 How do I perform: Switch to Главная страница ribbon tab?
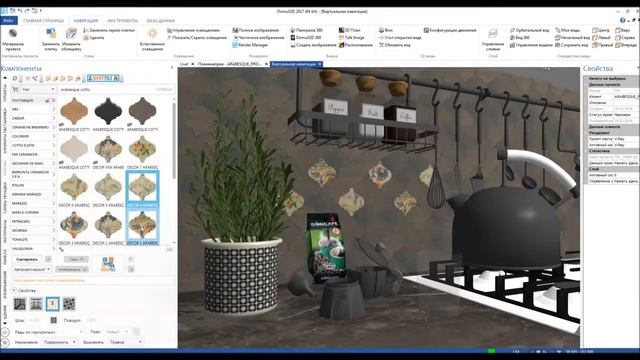click(x=43, y=20)
